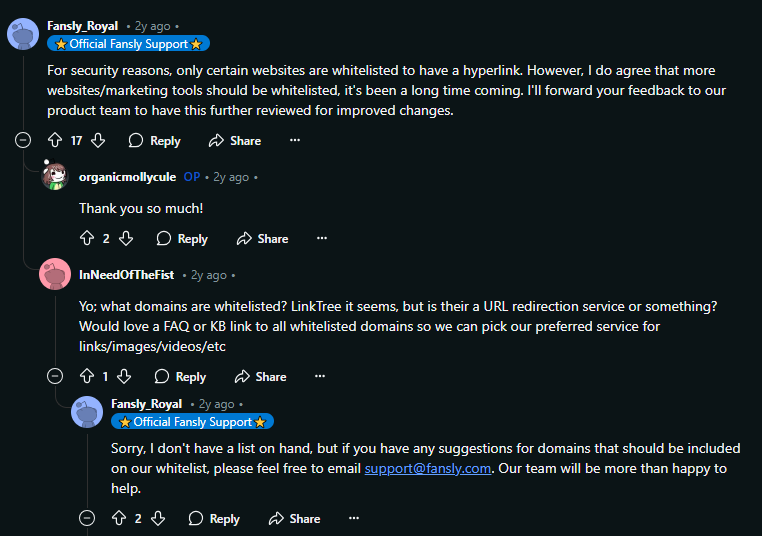The image size is (762, 536).
Task: Downvote Fansly_Royal's reply about the whitelist email
Action: (158, 519)
